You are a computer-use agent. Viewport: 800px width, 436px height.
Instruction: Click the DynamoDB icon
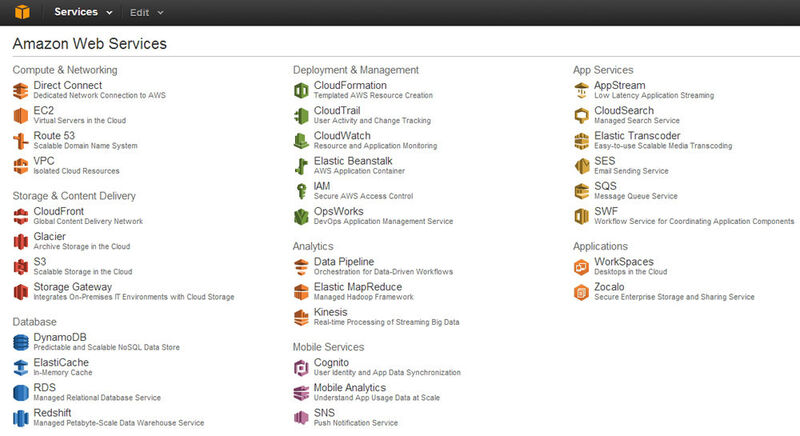click(x=20, y=343)
